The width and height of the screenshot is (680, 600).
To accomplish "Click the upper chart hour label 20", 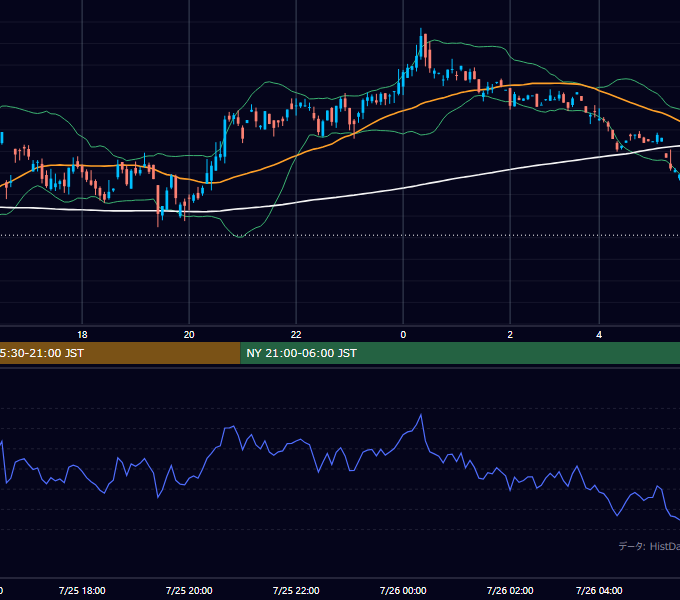I will [x=189, y=335].
